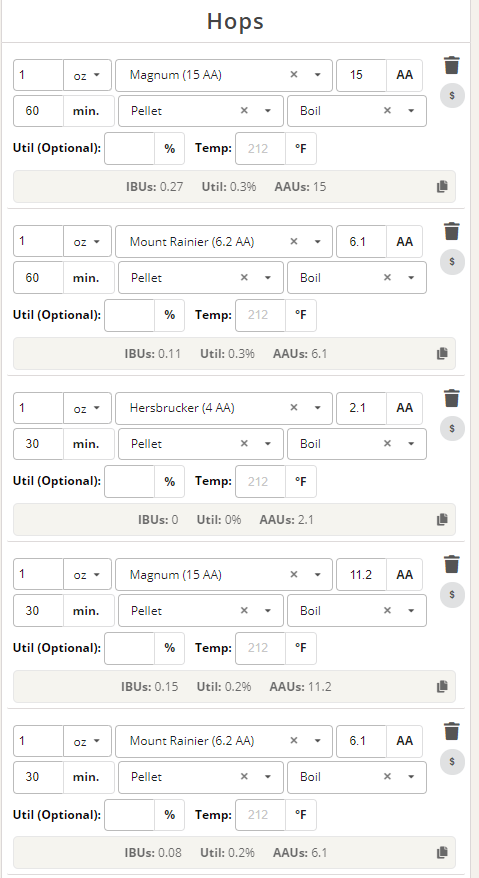The height and width of the screenshot is (878, 479).
Task: Delete the first Magnum 60 min hop
Action: coord(452,65)
